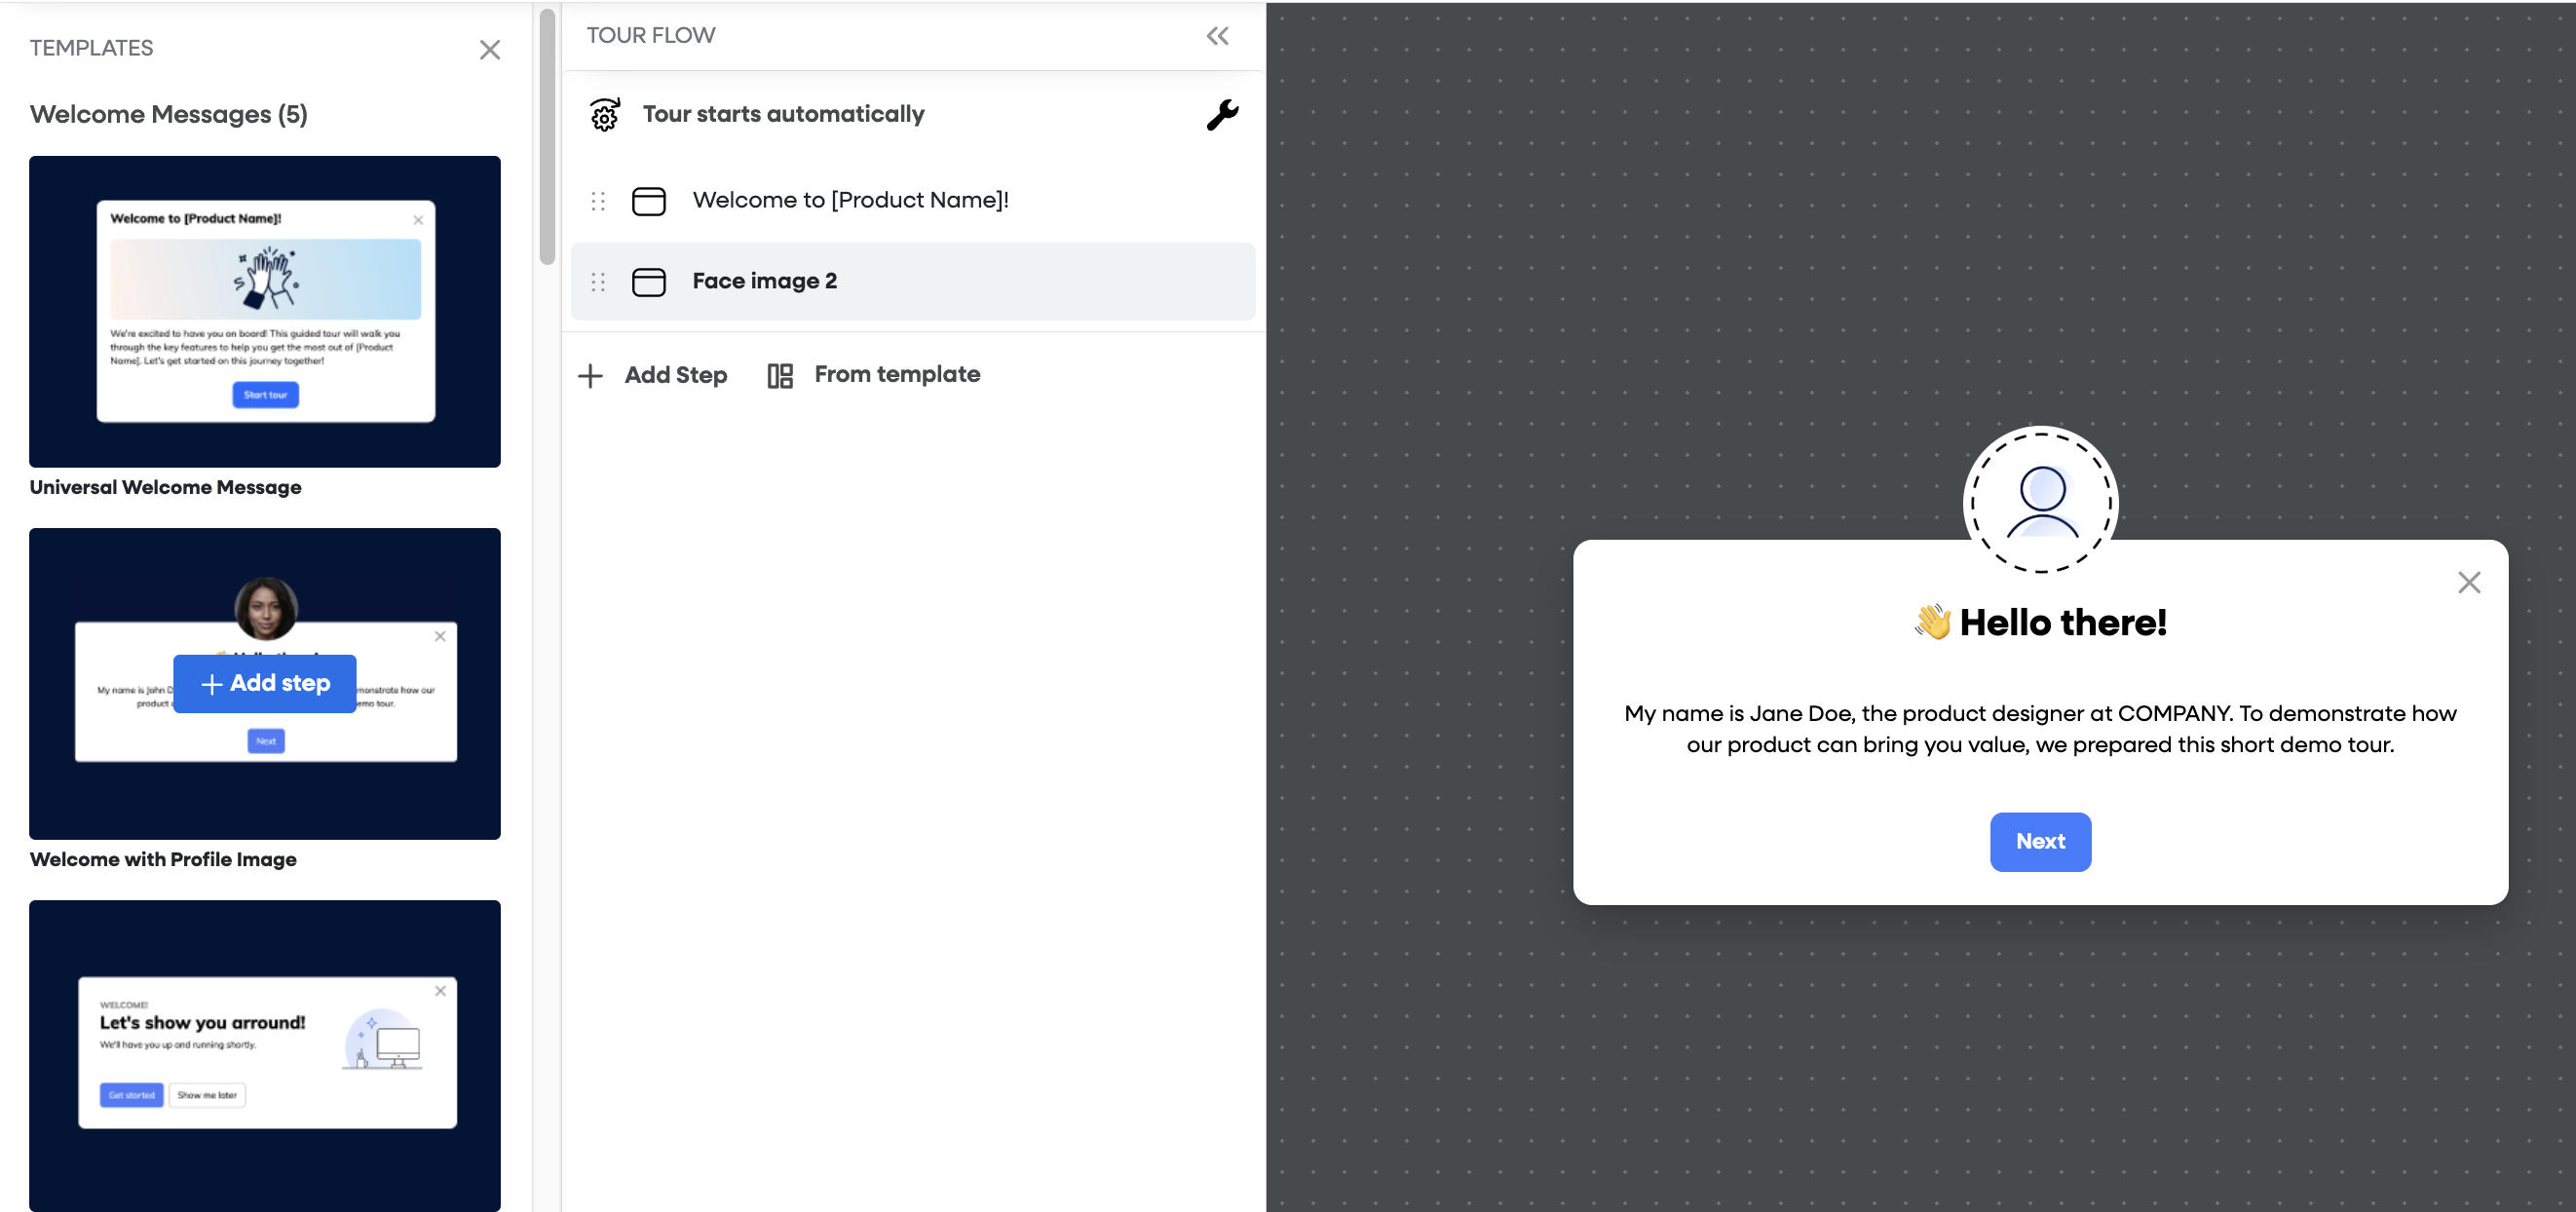Click the templates panel scrollbar
This screenshot has width=2576, height=1212.
point(547,135)
